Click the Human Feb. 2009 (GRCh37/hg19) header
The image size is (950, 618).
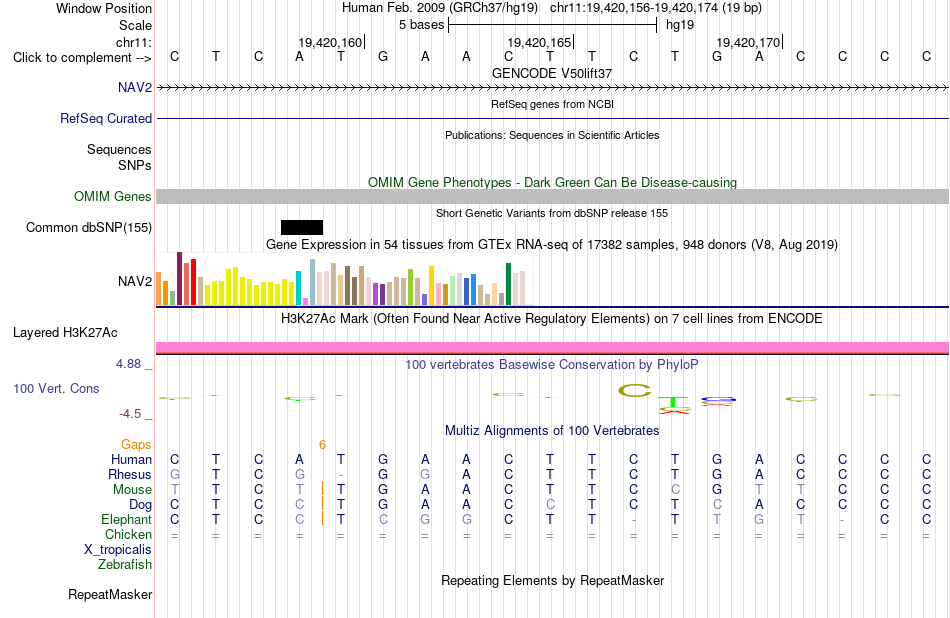(440, 8)
